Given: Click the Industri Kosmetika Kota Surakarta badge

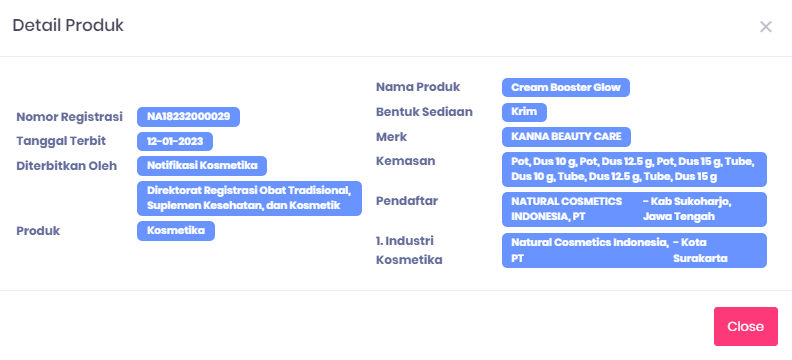Looking at the screenshot, I should [634, 250].
